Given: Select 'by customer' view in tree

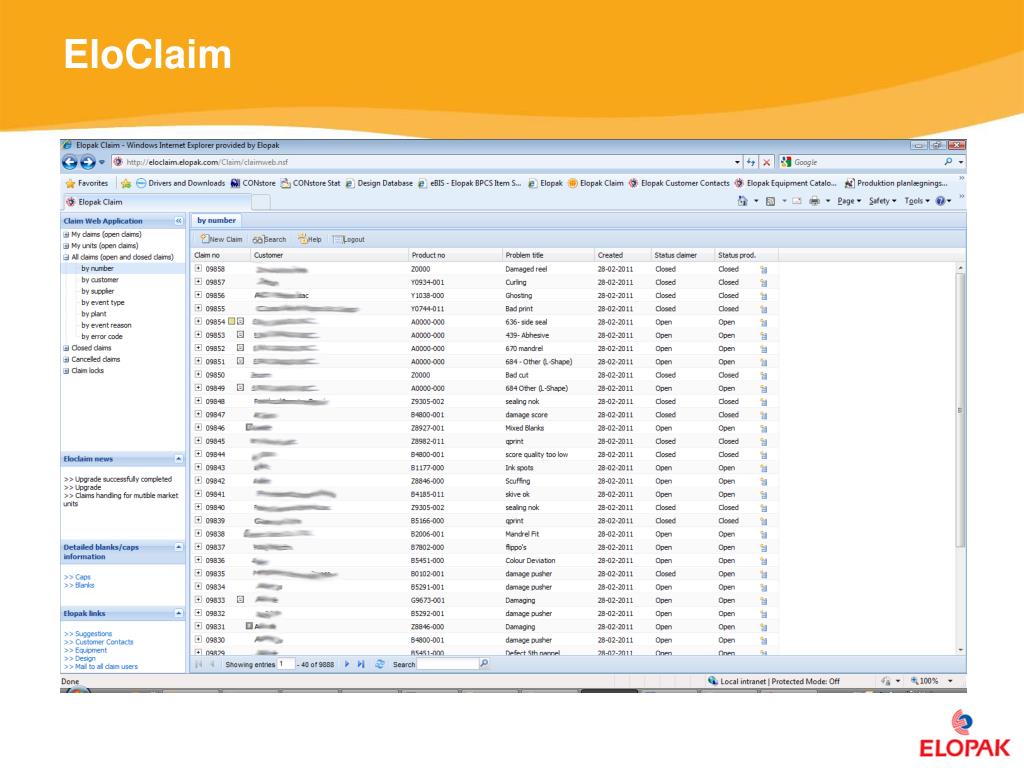Looking at the screenshot, I should click(100, 280).
